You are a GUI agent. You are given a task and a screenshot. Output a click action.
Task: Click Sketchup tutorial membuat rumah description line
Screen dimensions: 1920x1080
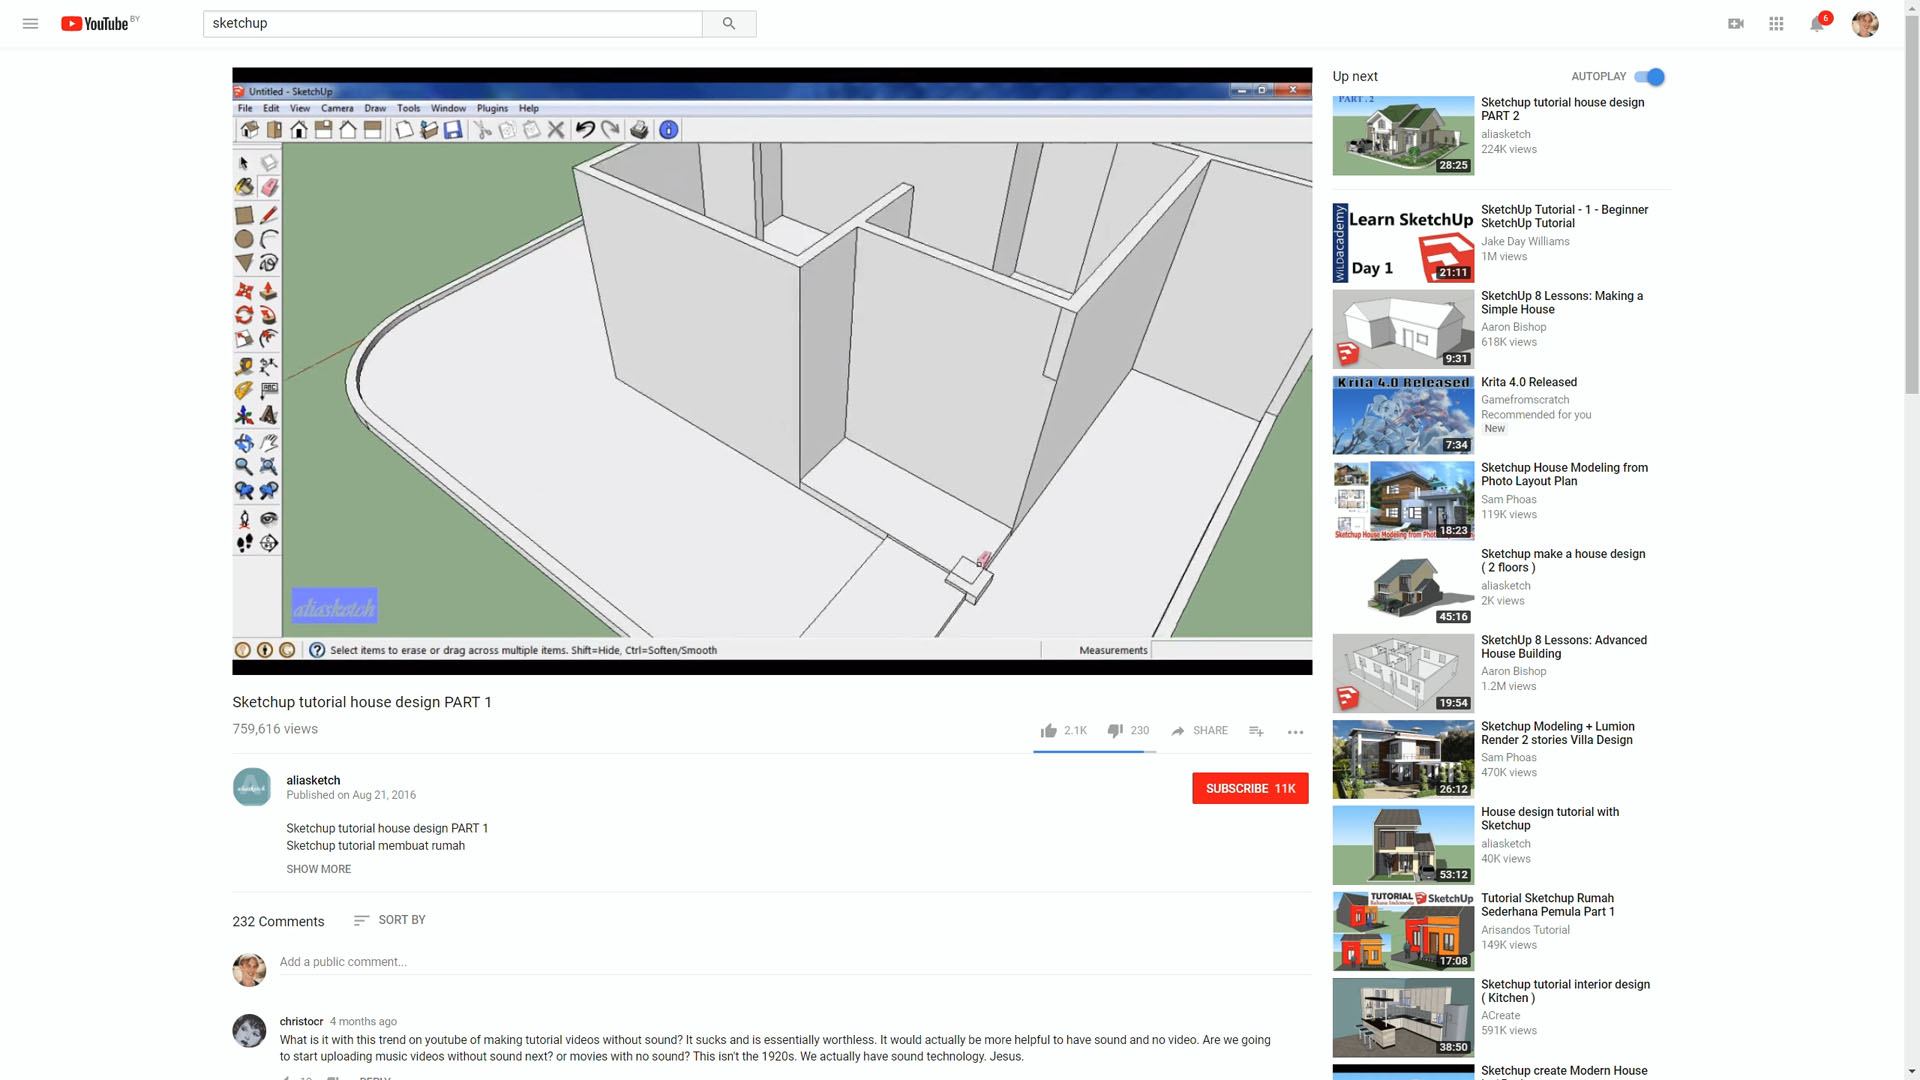point(375,846)
